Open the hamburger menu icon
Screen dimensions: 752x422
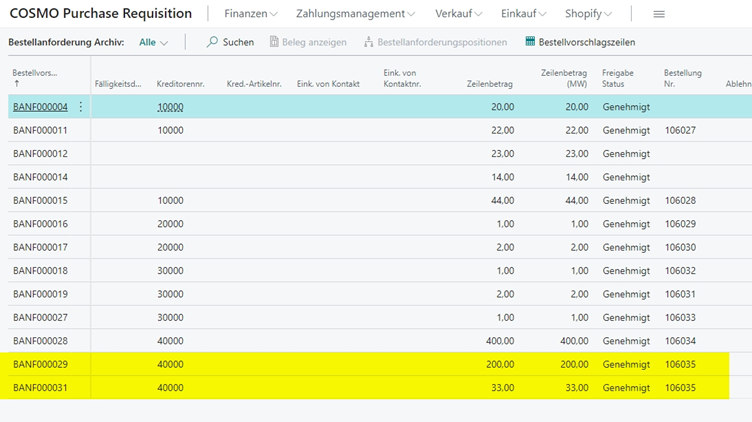point(659,14)
